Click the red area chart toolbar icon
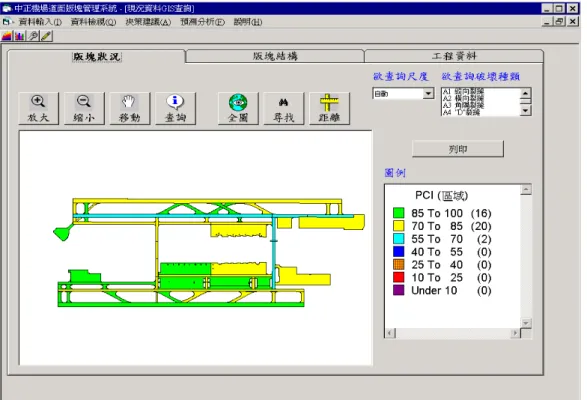 [7, 36]
